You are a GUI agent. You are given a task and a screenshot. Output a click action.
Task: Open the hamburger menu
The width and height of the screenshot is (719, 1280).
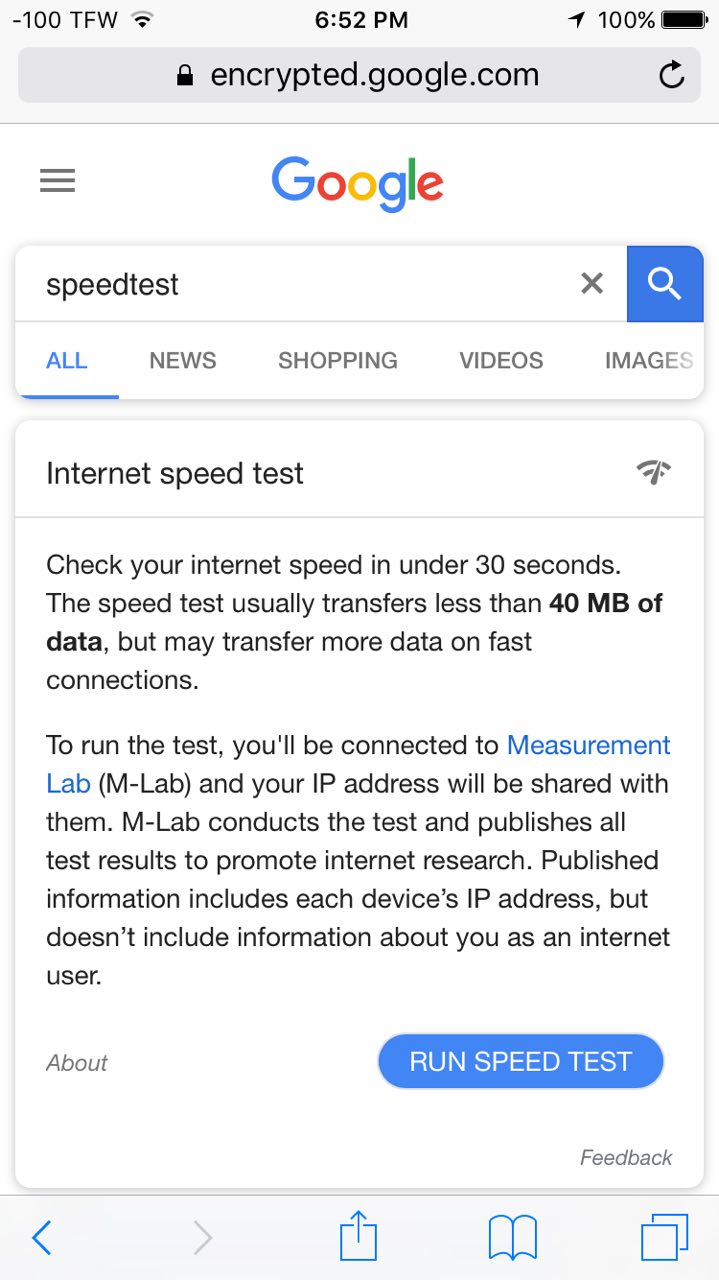pos(57,181)
